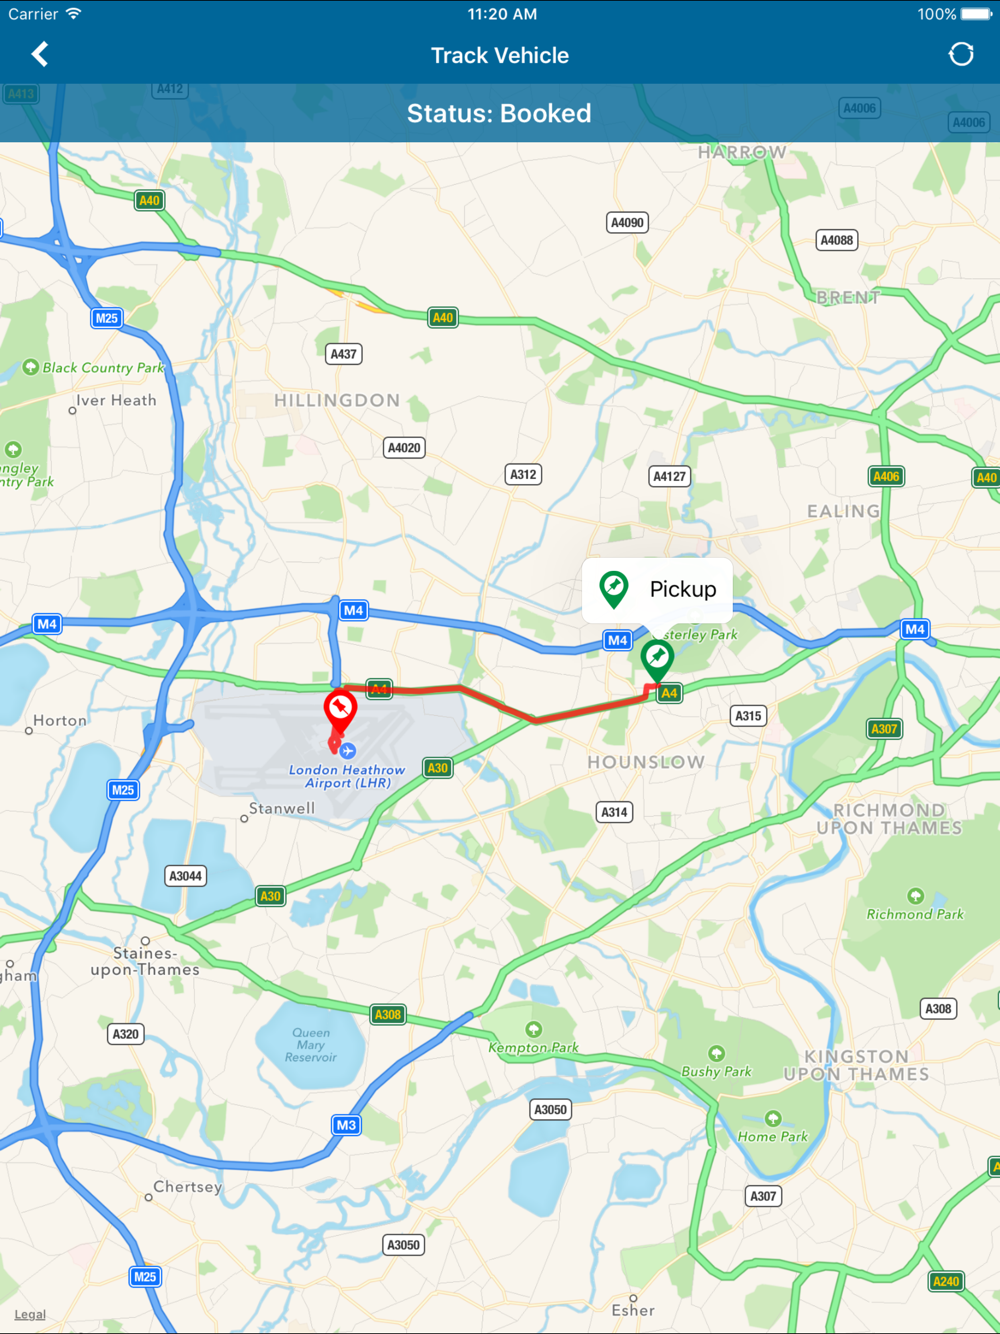Image resolution: width=1000 pixels, height=1334 pixels.
Task: Tap the Status: Booked banner
Action: (x=500, y=113)
